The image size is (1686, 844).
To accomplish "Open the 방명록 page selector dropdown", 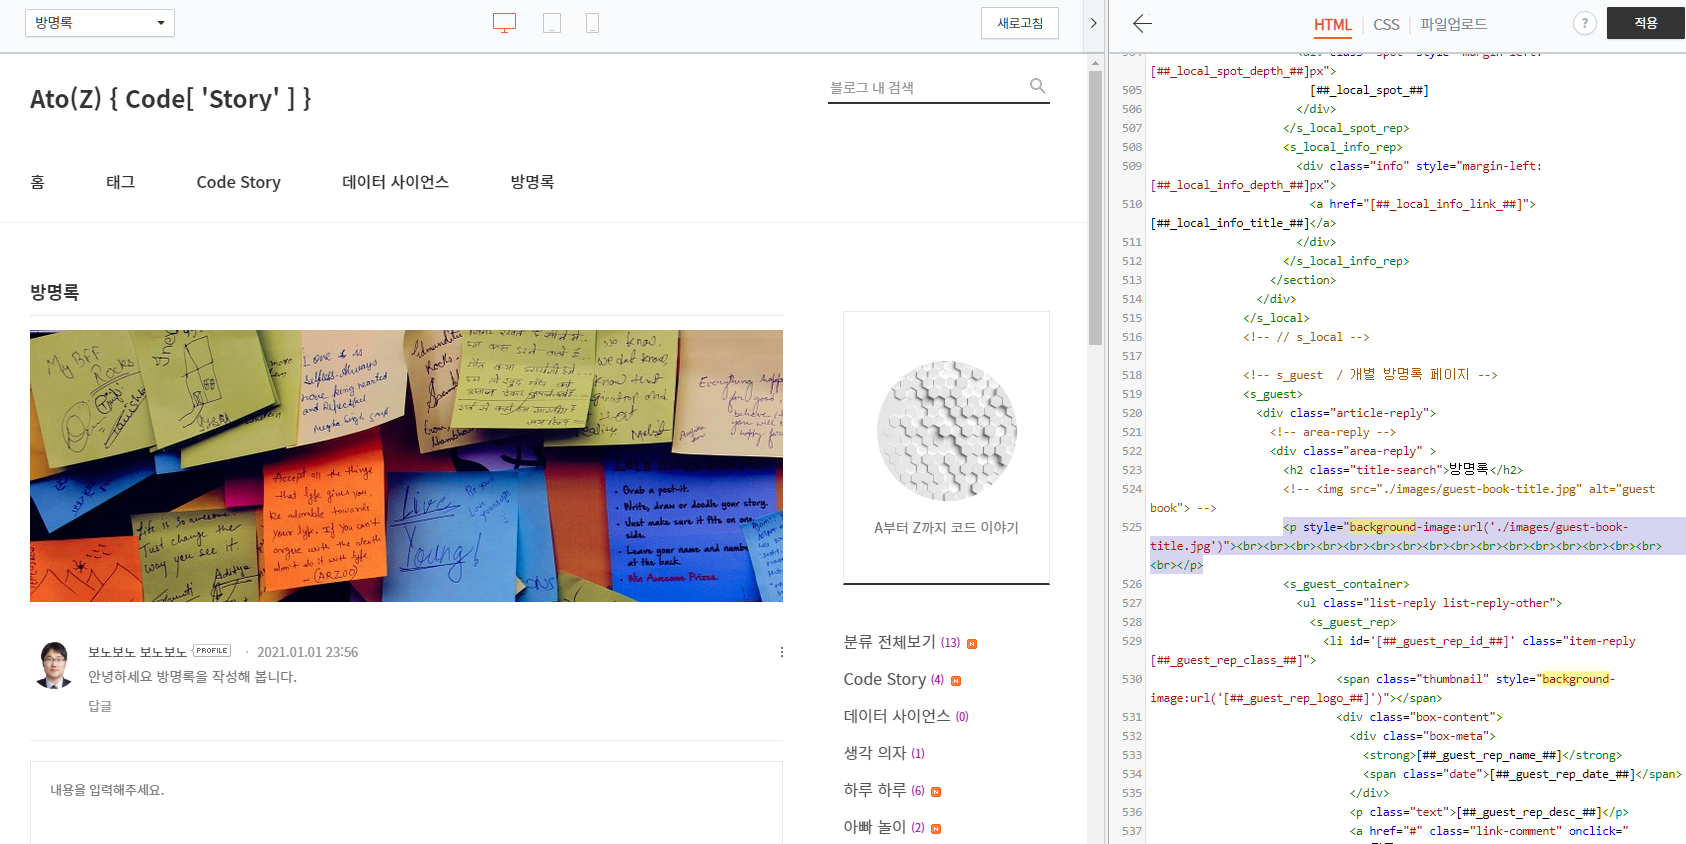I will pos(100,23).
